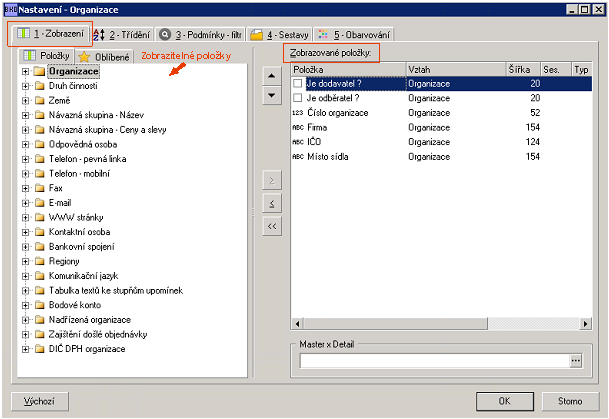Click the horizontal scrollbar thumb in displayed items
The height and width of the screenshot is (419, 609).
pos(395,323)
